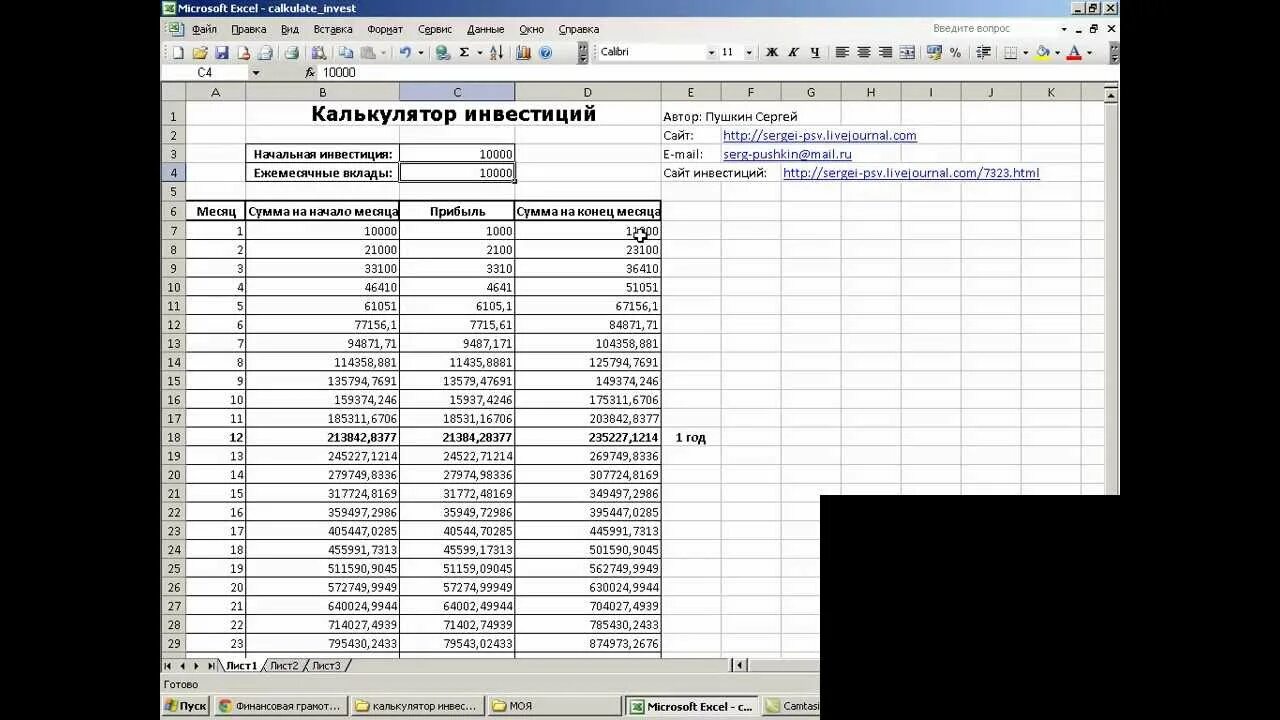Screen dimensions: 1280x720
Task: Open the Fill Color dropdown arrow
Action: [x=1057, y=52]
